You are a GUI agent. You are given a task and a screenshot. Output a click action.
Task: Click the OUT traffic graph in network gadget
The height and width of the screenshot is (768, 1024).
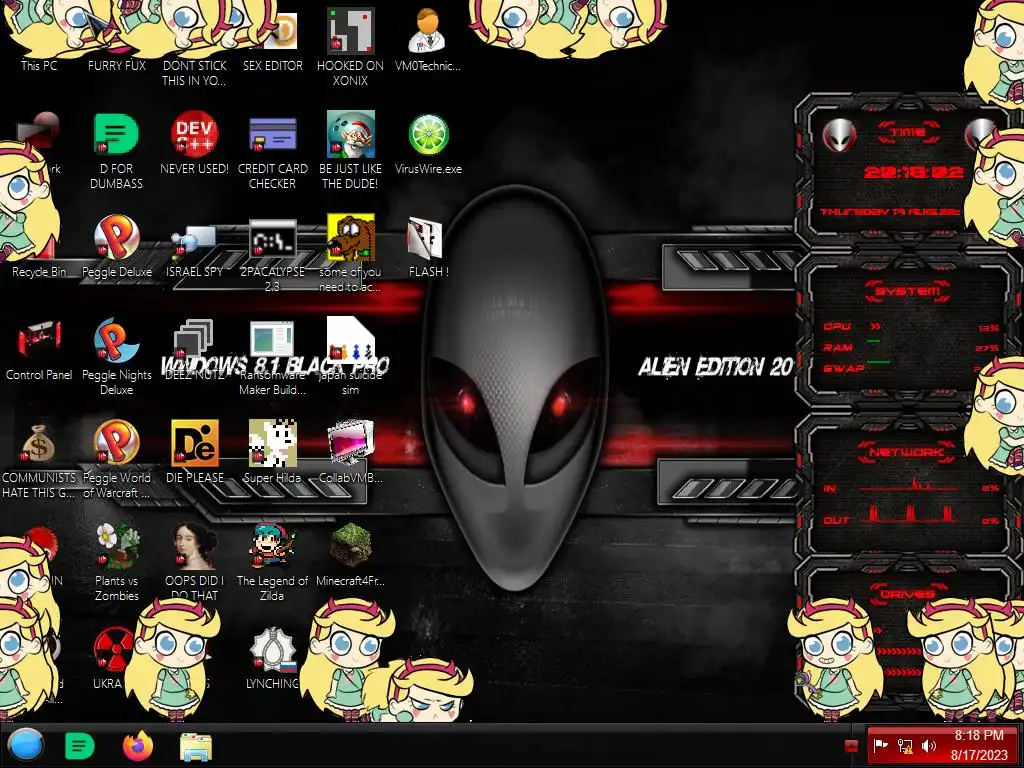point(911,513)
